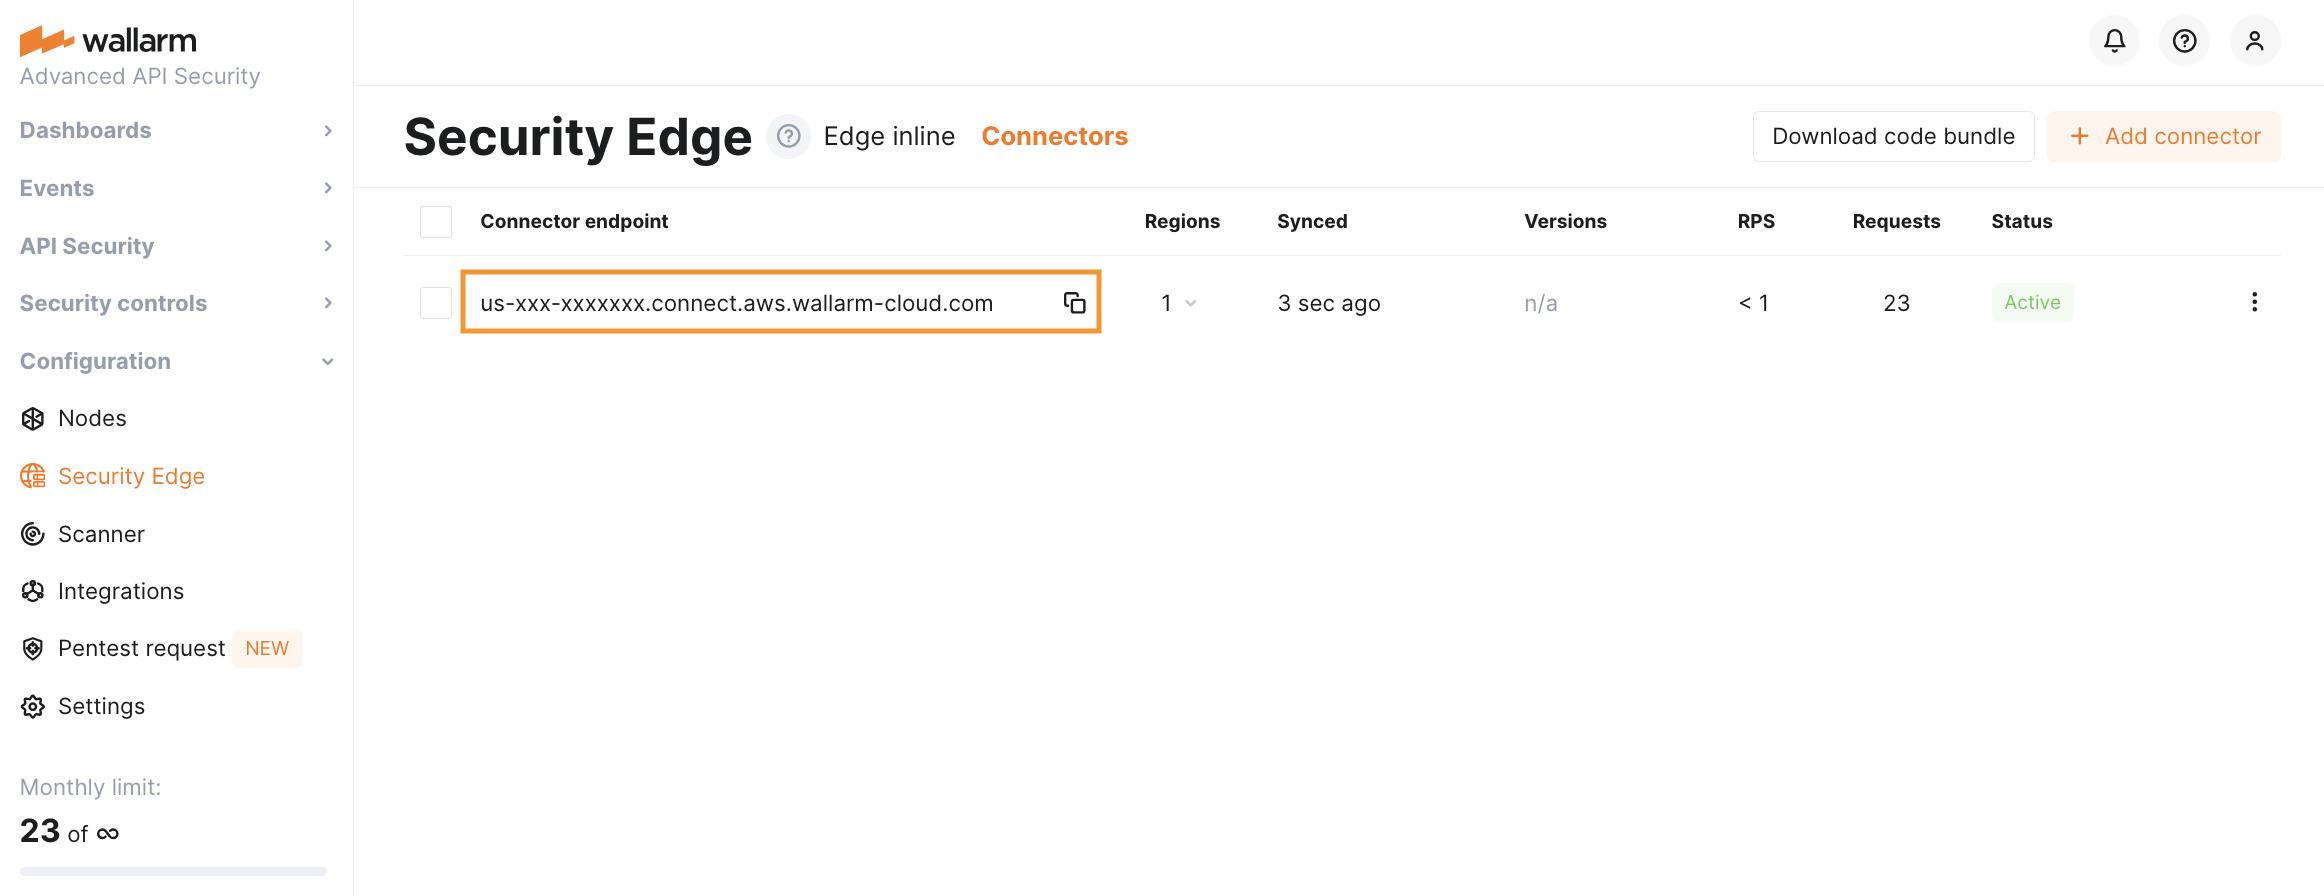The image size is (2324, 896).
Task: Open the user profile icon
Action: click(x=2254, y=41)
